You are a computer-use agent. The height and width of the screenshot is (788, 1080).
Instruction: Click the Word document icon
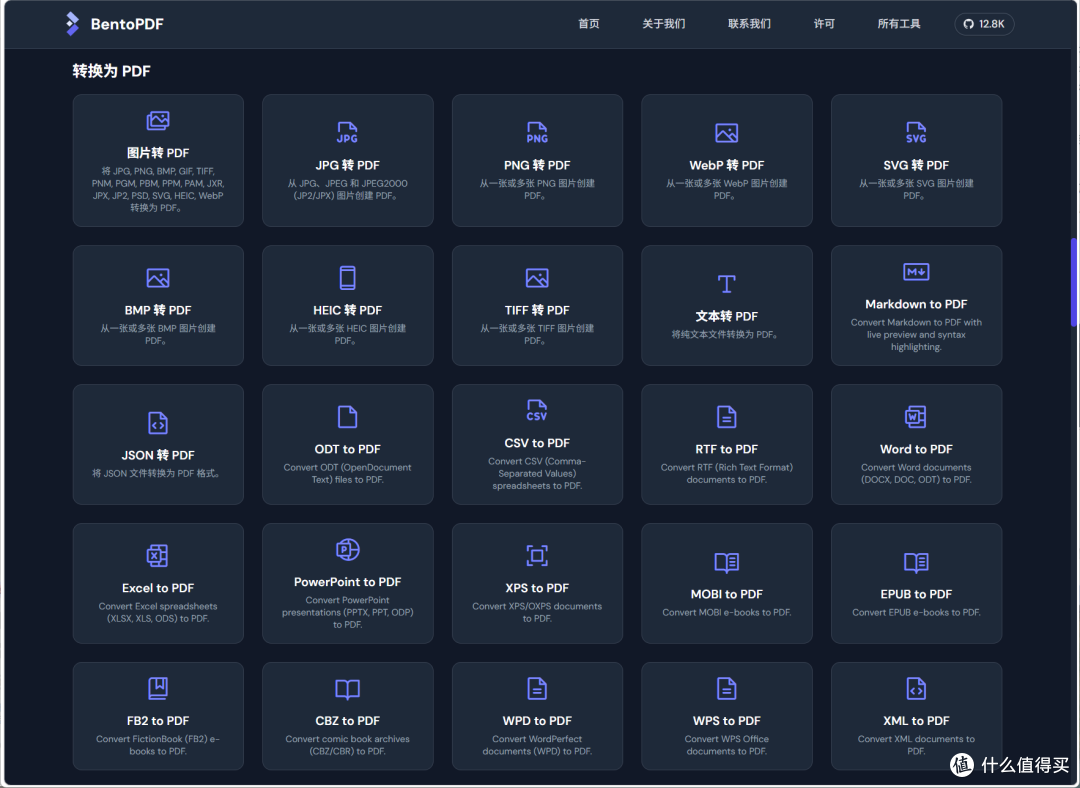[x=916, y=417]
